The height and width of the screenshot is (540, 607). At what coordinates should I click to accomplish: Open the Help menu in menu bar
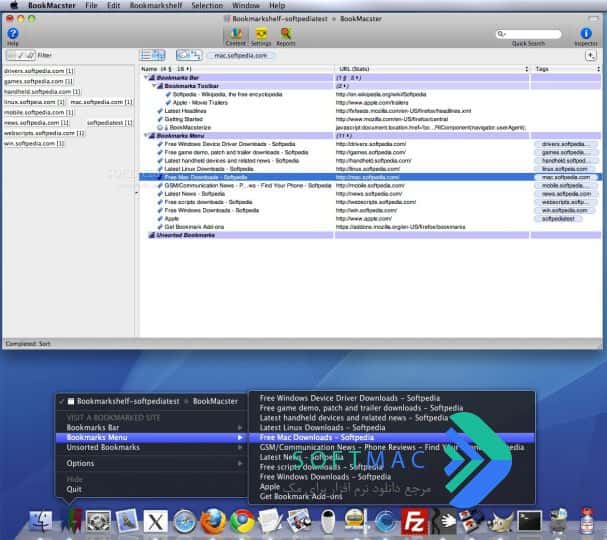pos(277,5)
